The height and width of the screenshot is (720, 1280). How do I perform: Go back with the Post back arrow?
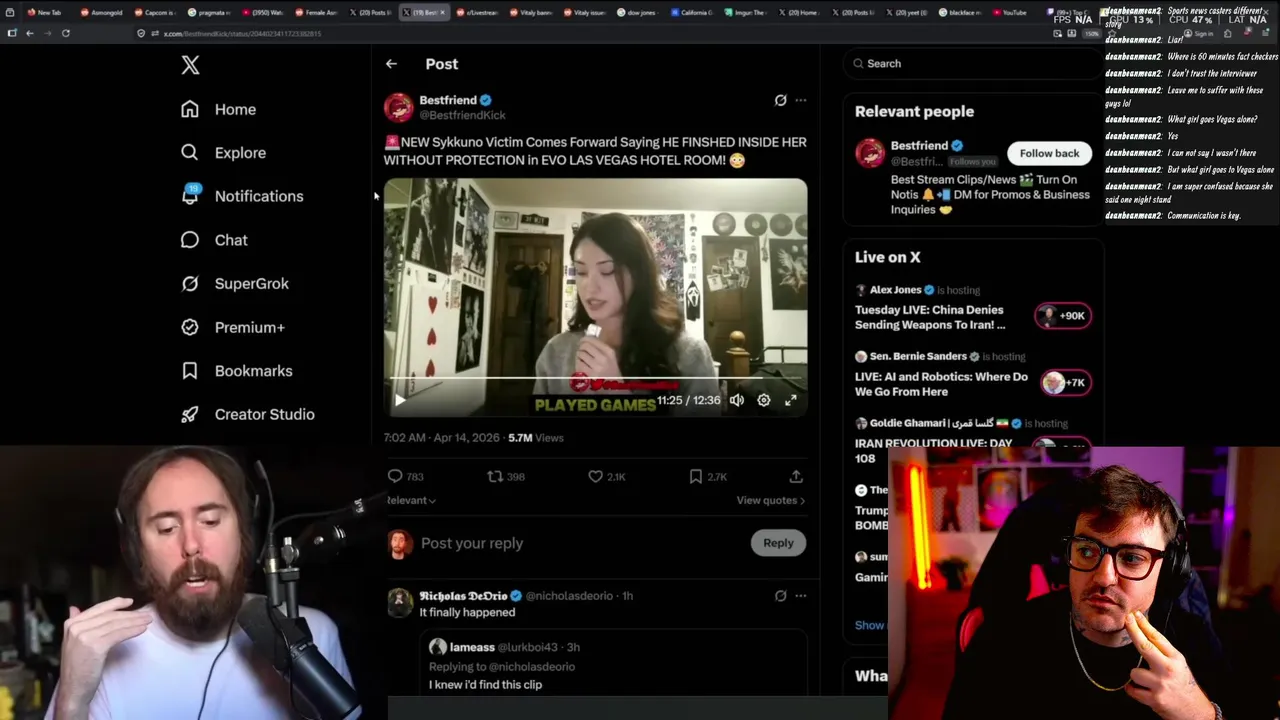[x=391, y=64]
